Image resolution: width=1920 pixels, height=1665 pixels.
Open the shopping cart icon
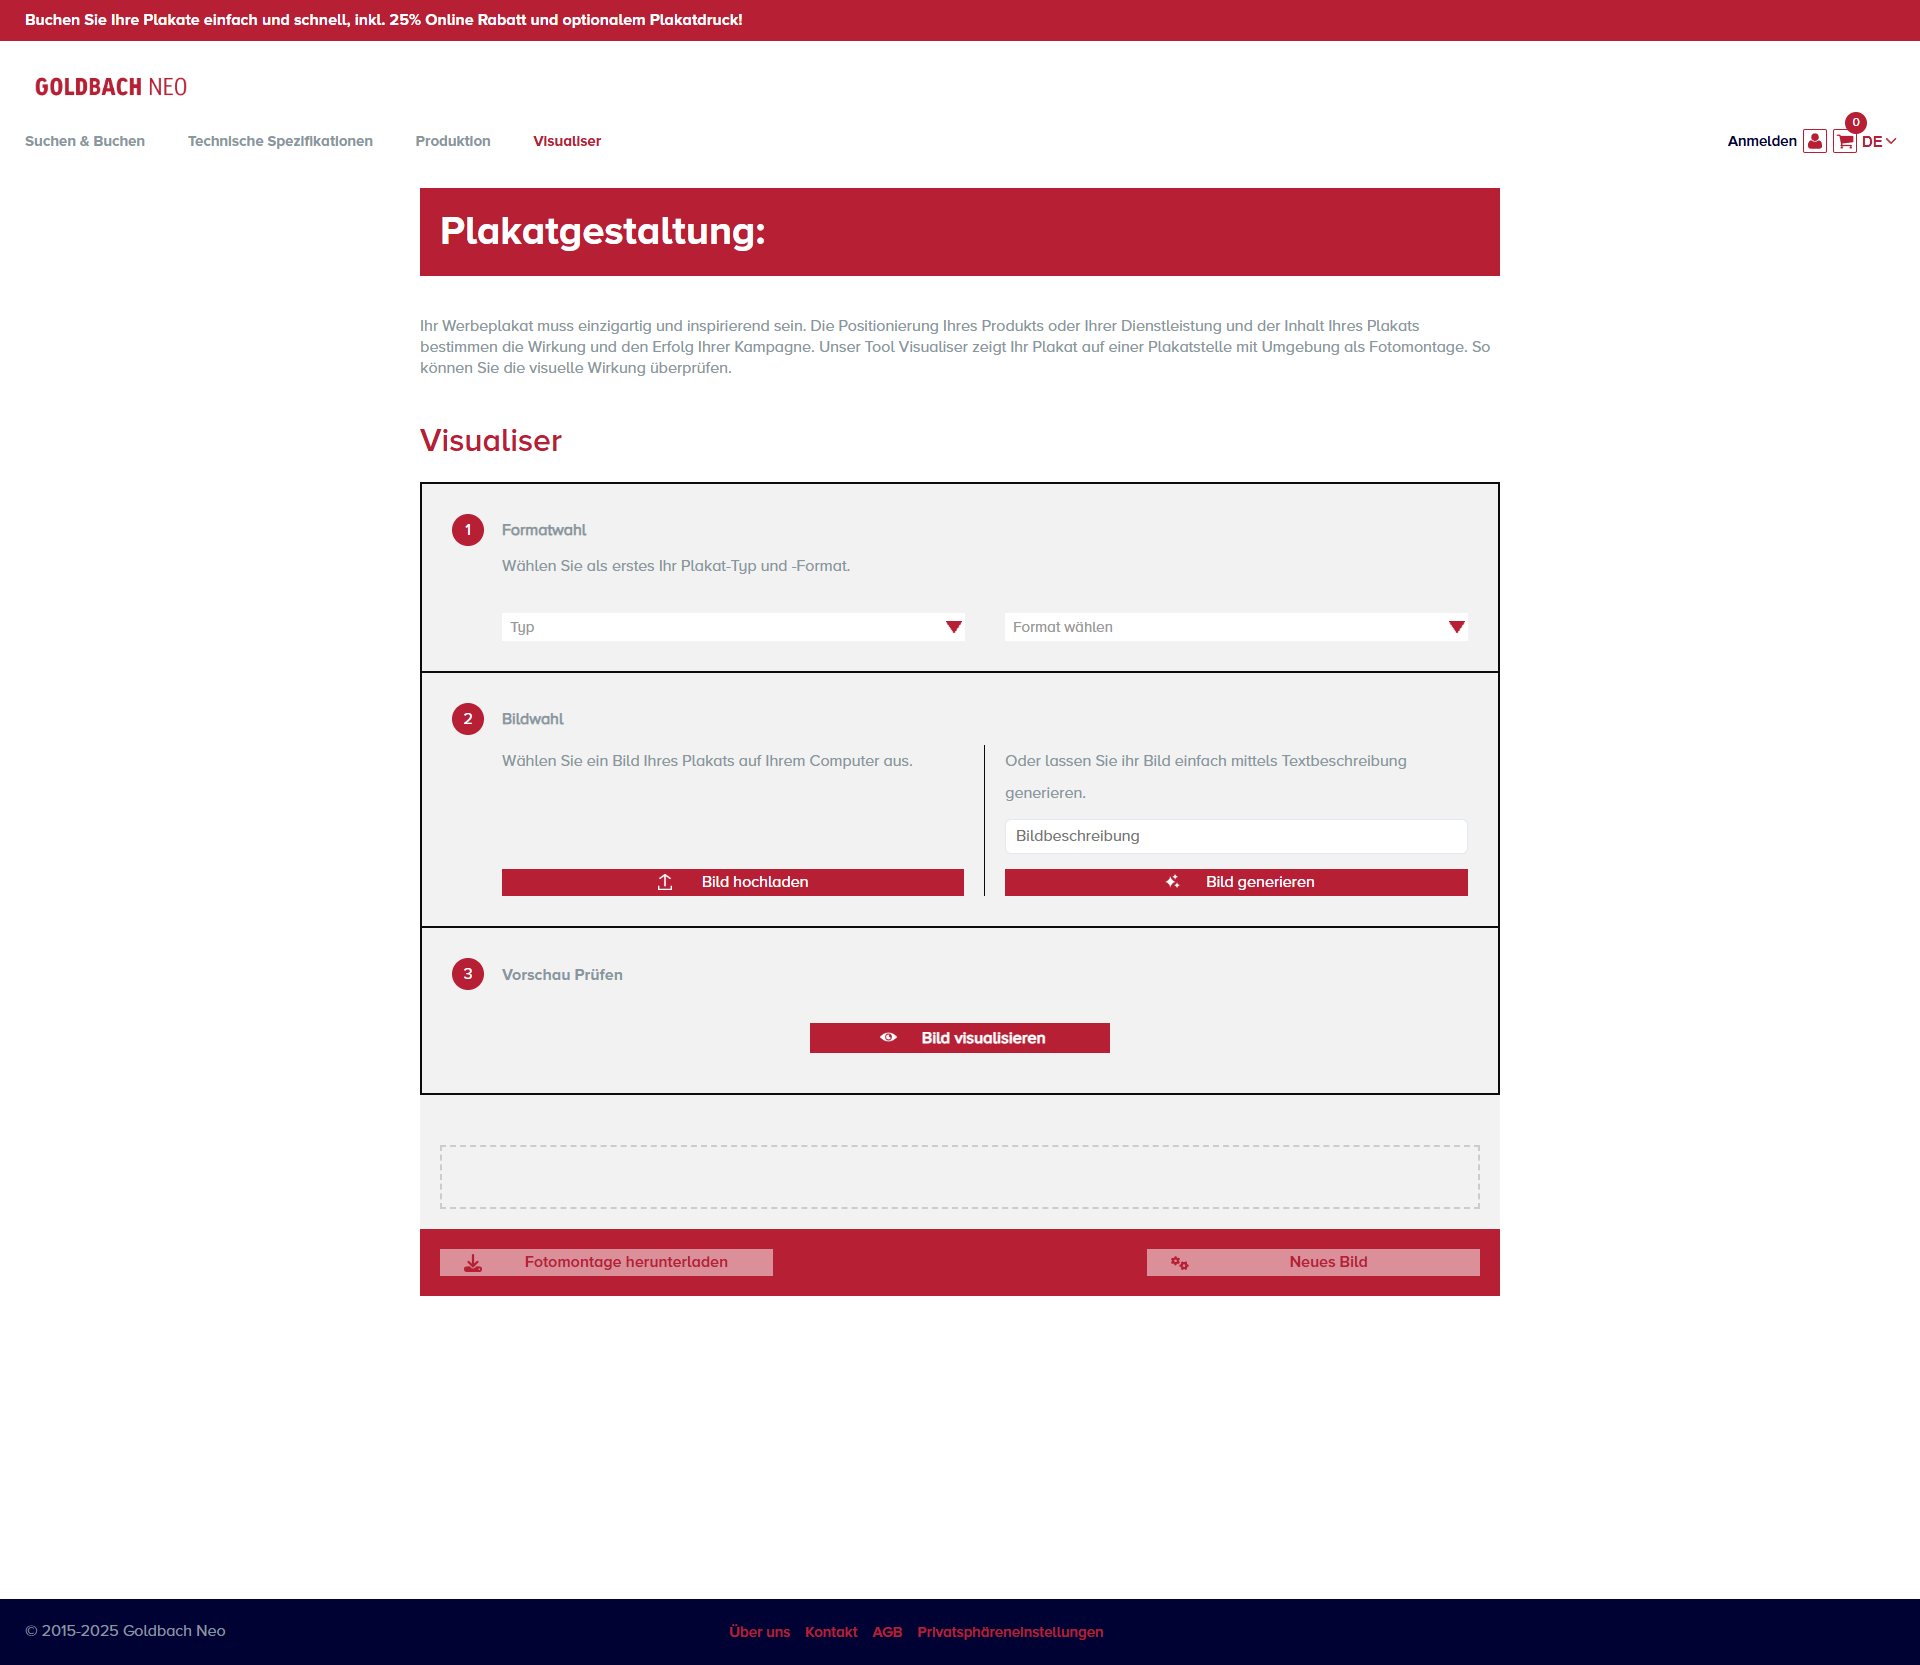(1844, 142)
